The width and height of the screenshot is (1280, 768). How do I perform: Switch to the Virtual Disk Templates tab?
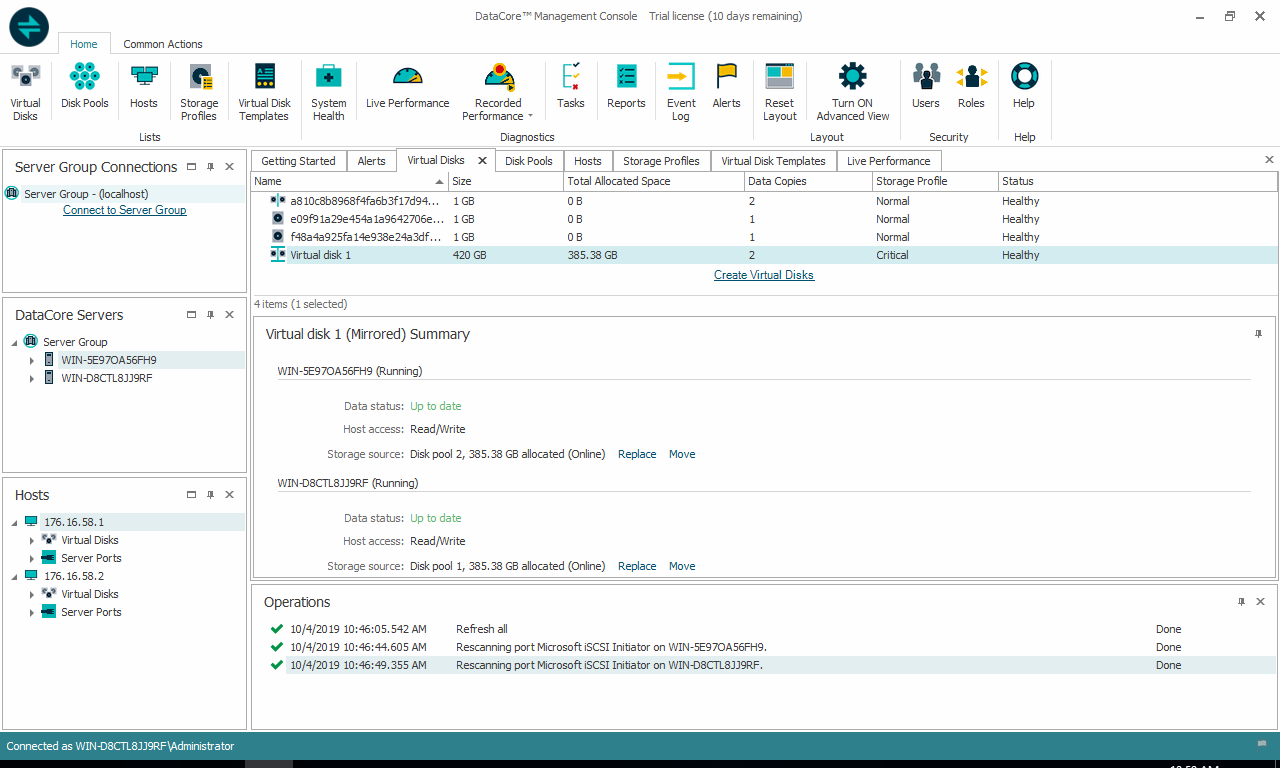[773, 161]
